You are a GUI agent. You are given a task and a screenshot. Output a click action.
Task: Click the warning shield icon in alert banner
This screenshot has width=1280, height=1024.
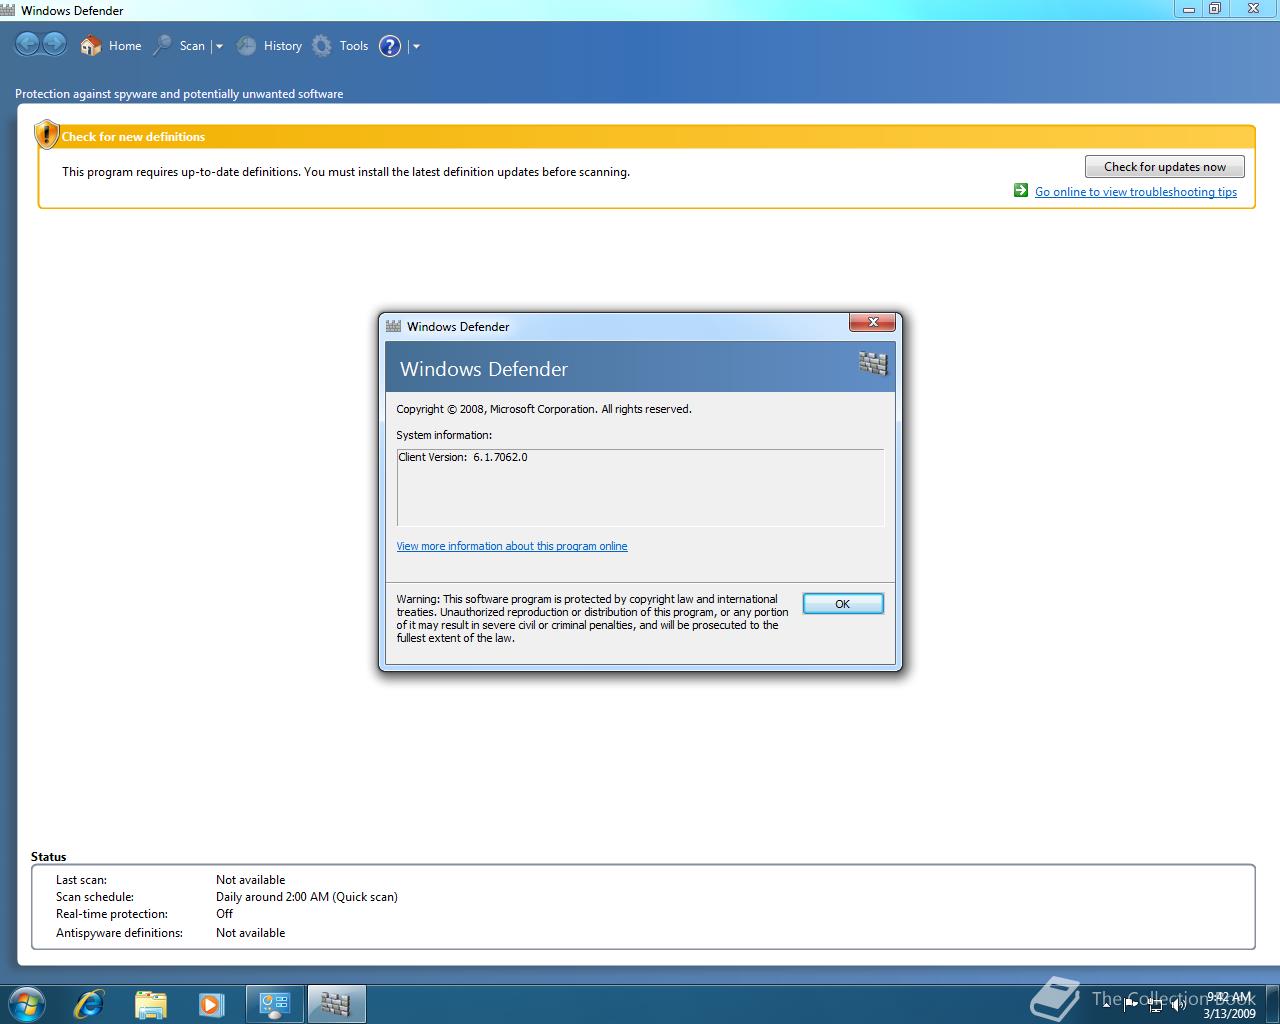click(46, 135)
